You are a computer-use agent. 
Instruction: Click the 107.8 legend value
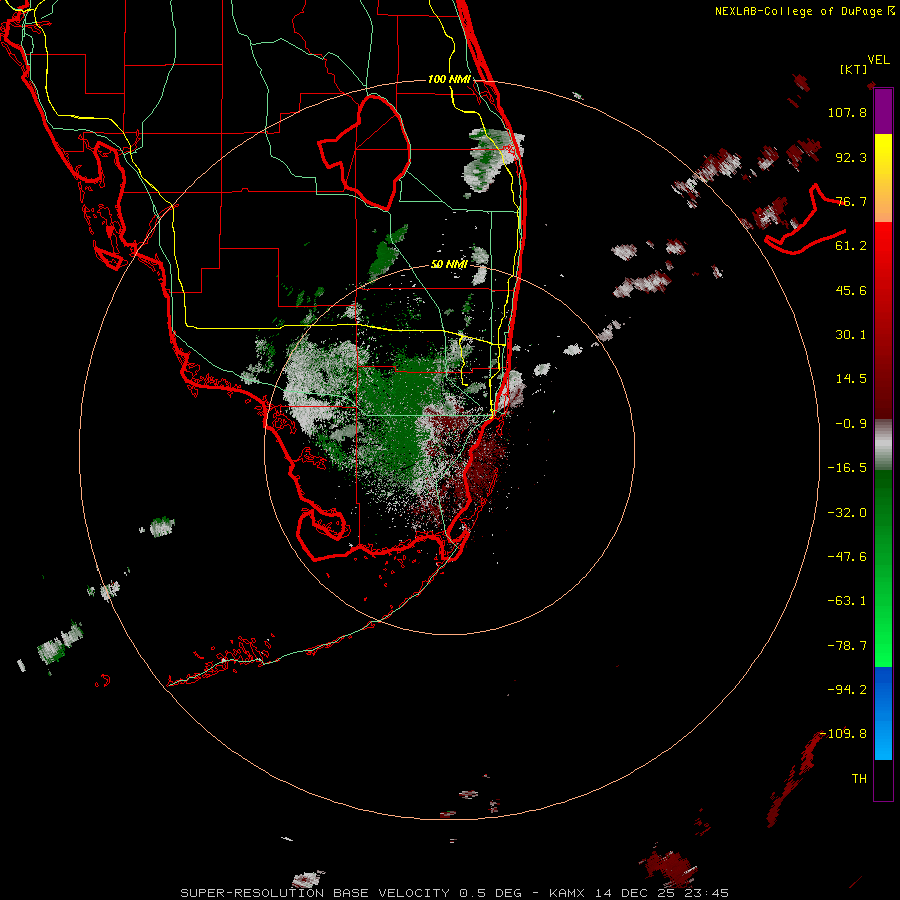point(847,112)
